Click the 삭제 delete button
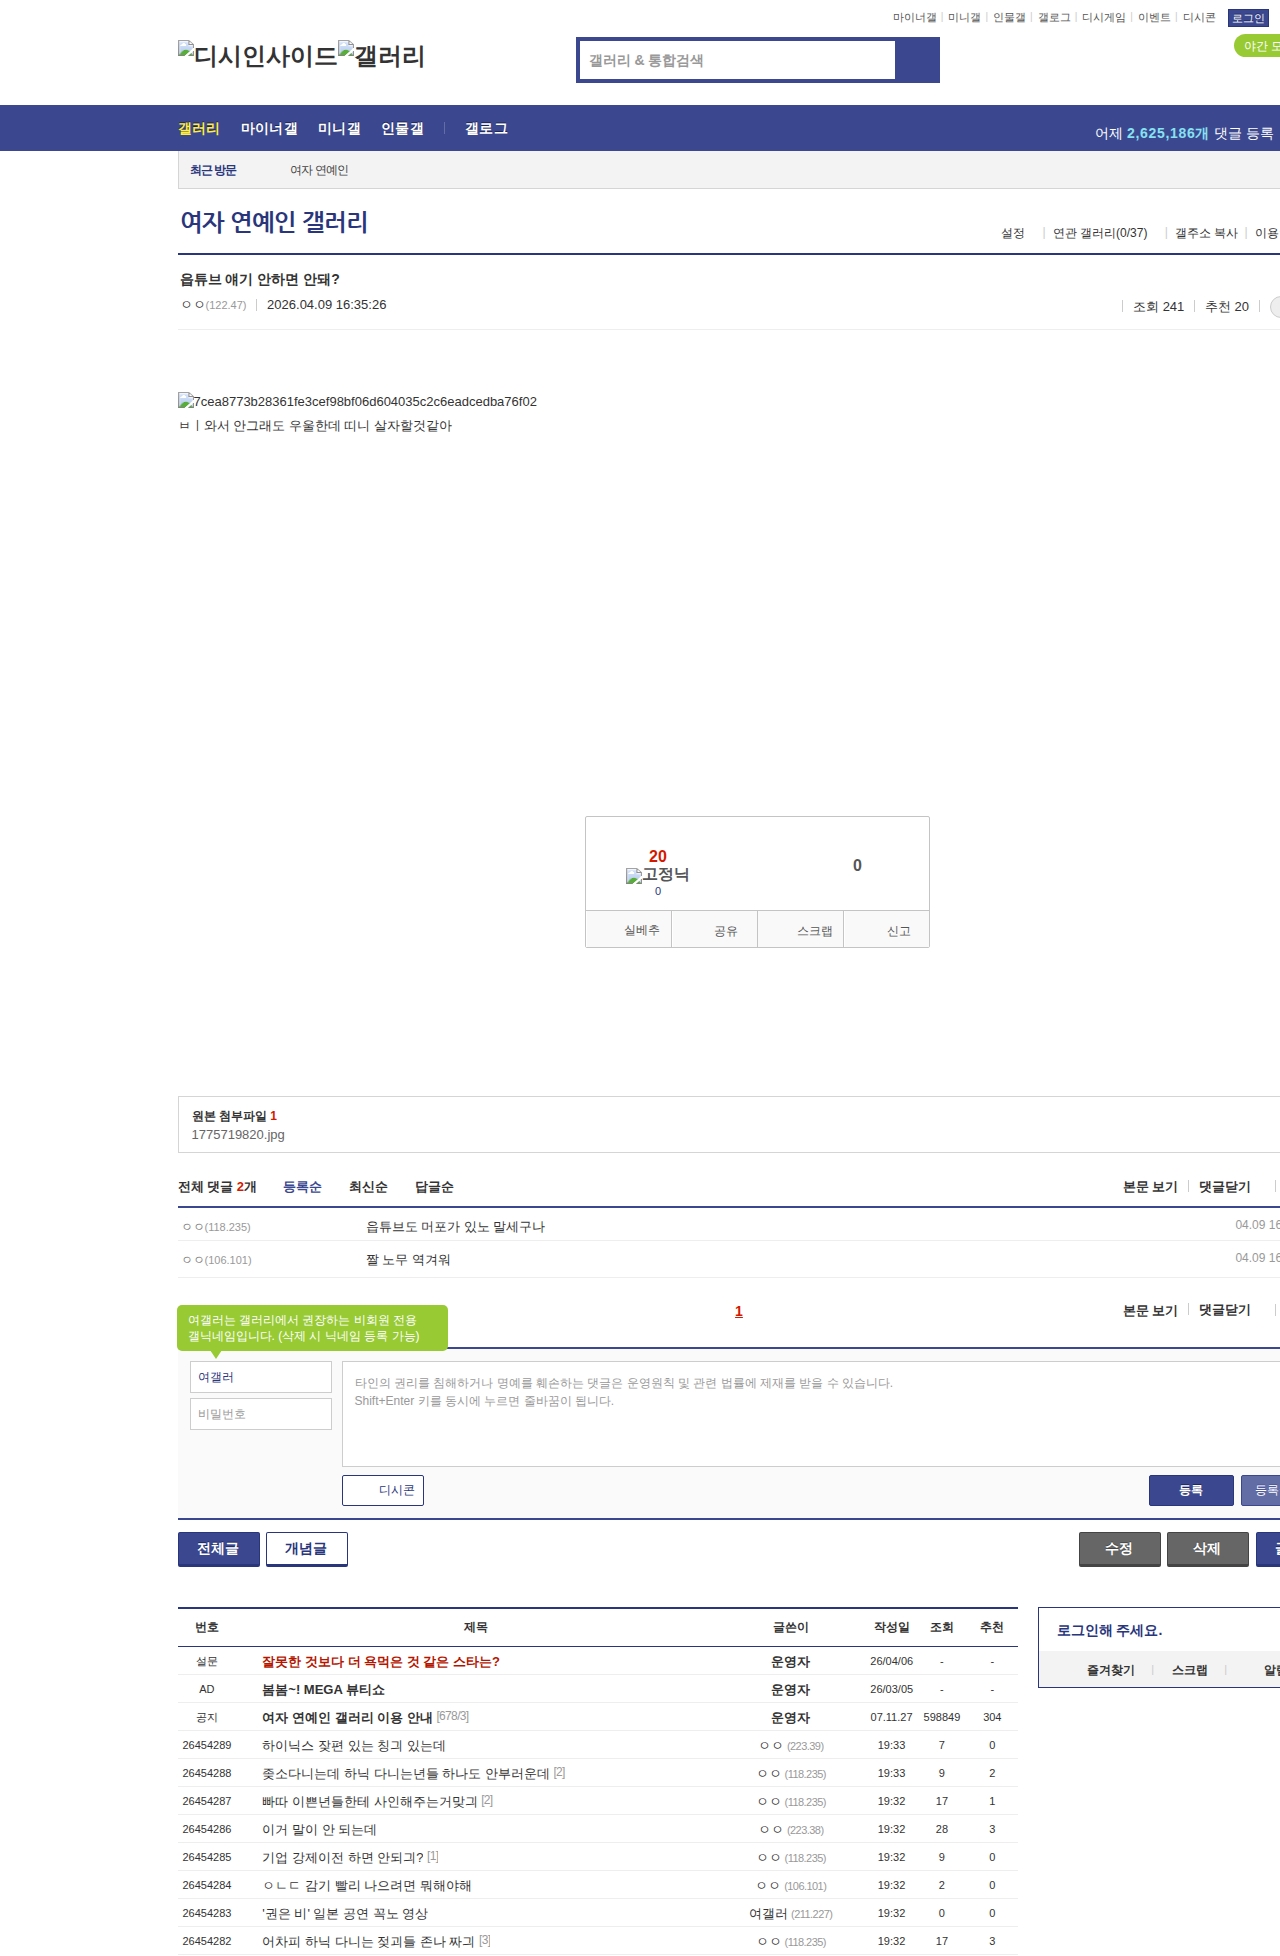 [1207, 1549]
